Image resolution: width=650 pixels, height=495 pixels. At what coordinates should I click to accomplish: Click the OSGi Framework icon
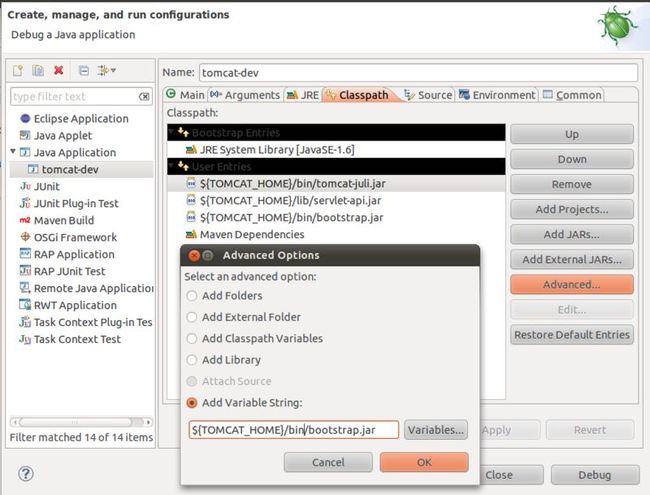[25, 237]
